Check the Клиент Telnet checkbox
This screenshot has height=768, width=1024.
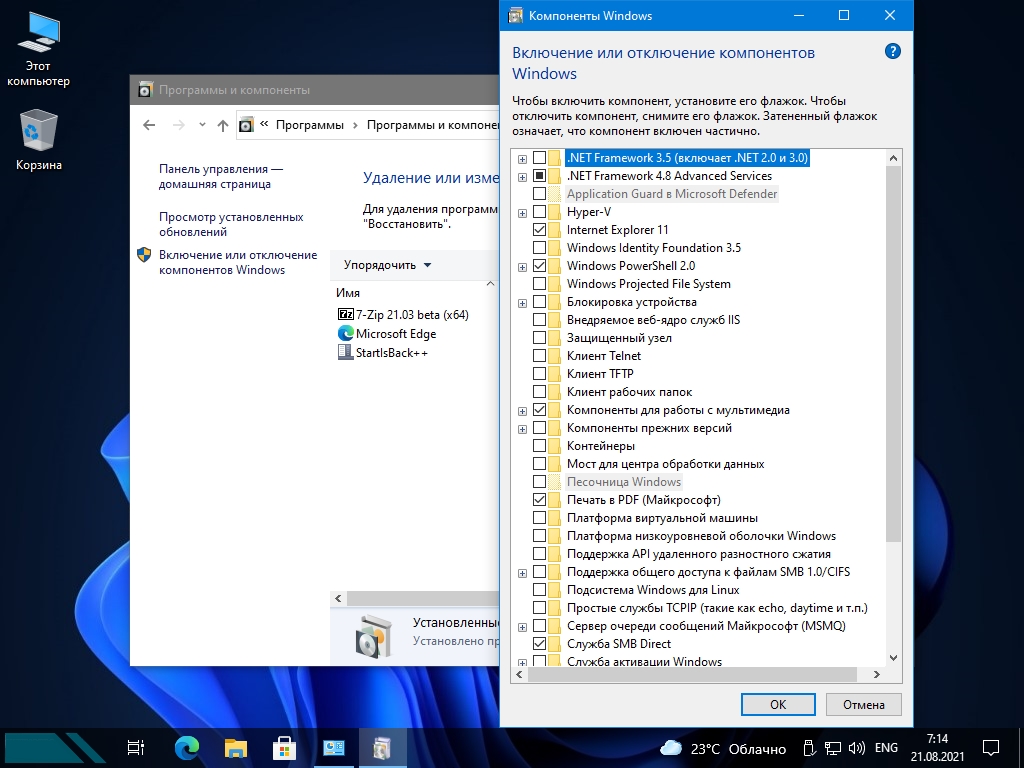click(540, 356)
